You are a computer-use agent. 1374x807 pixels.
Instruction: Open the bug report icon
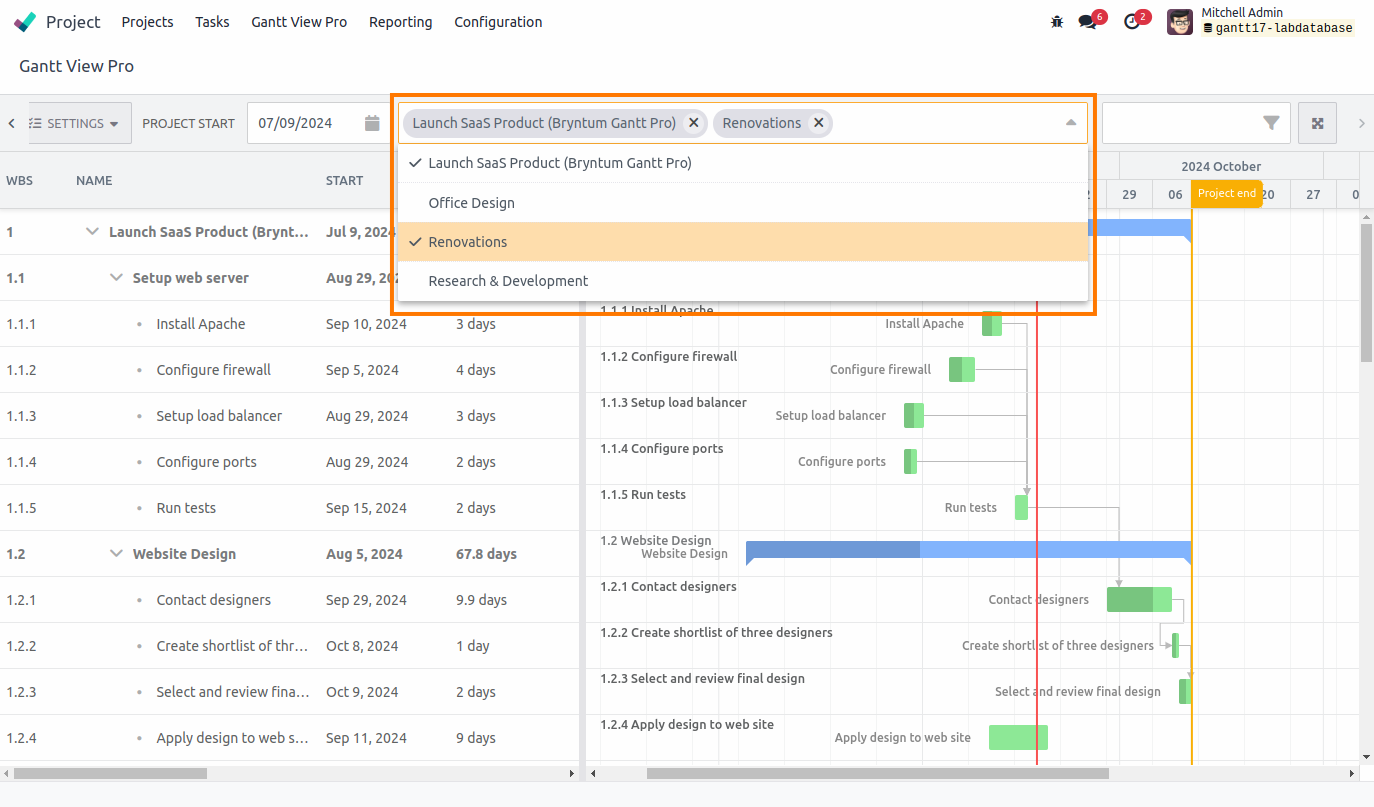1057,21
